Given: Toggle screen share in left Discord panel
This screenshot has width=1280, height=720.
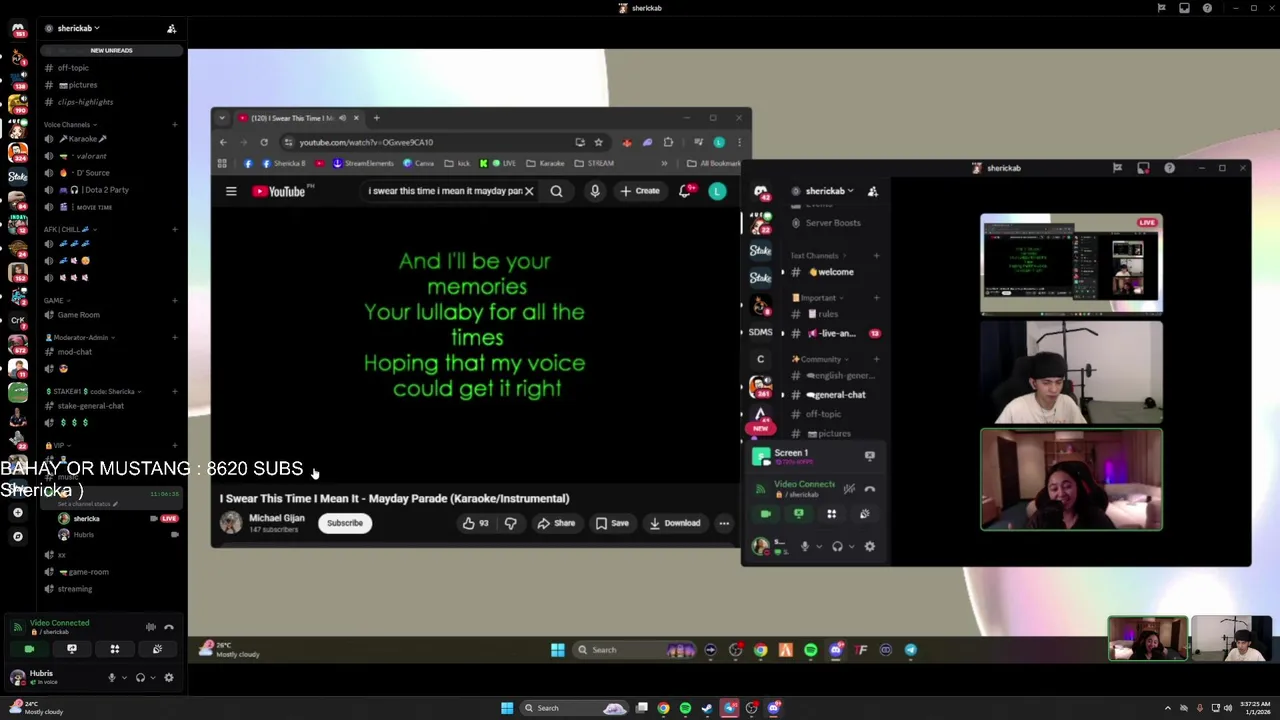Looking at the screenshot, I should pyautogui.click(x=72, y=649).
